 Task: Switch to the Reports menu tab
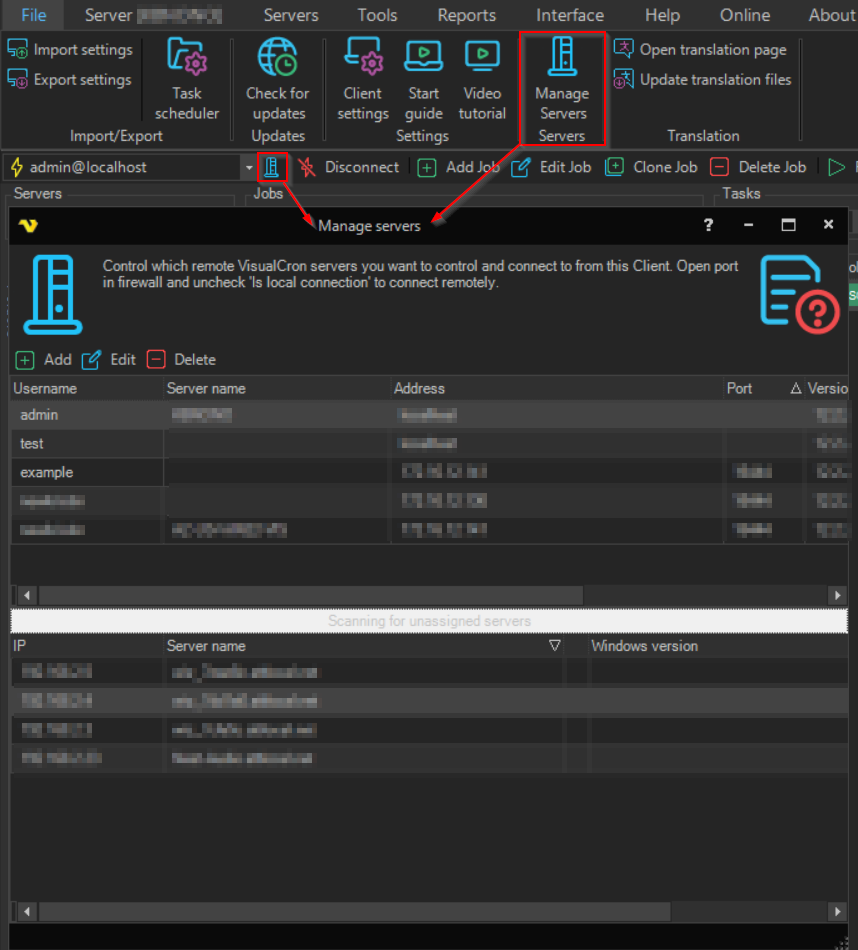[466, 15]
